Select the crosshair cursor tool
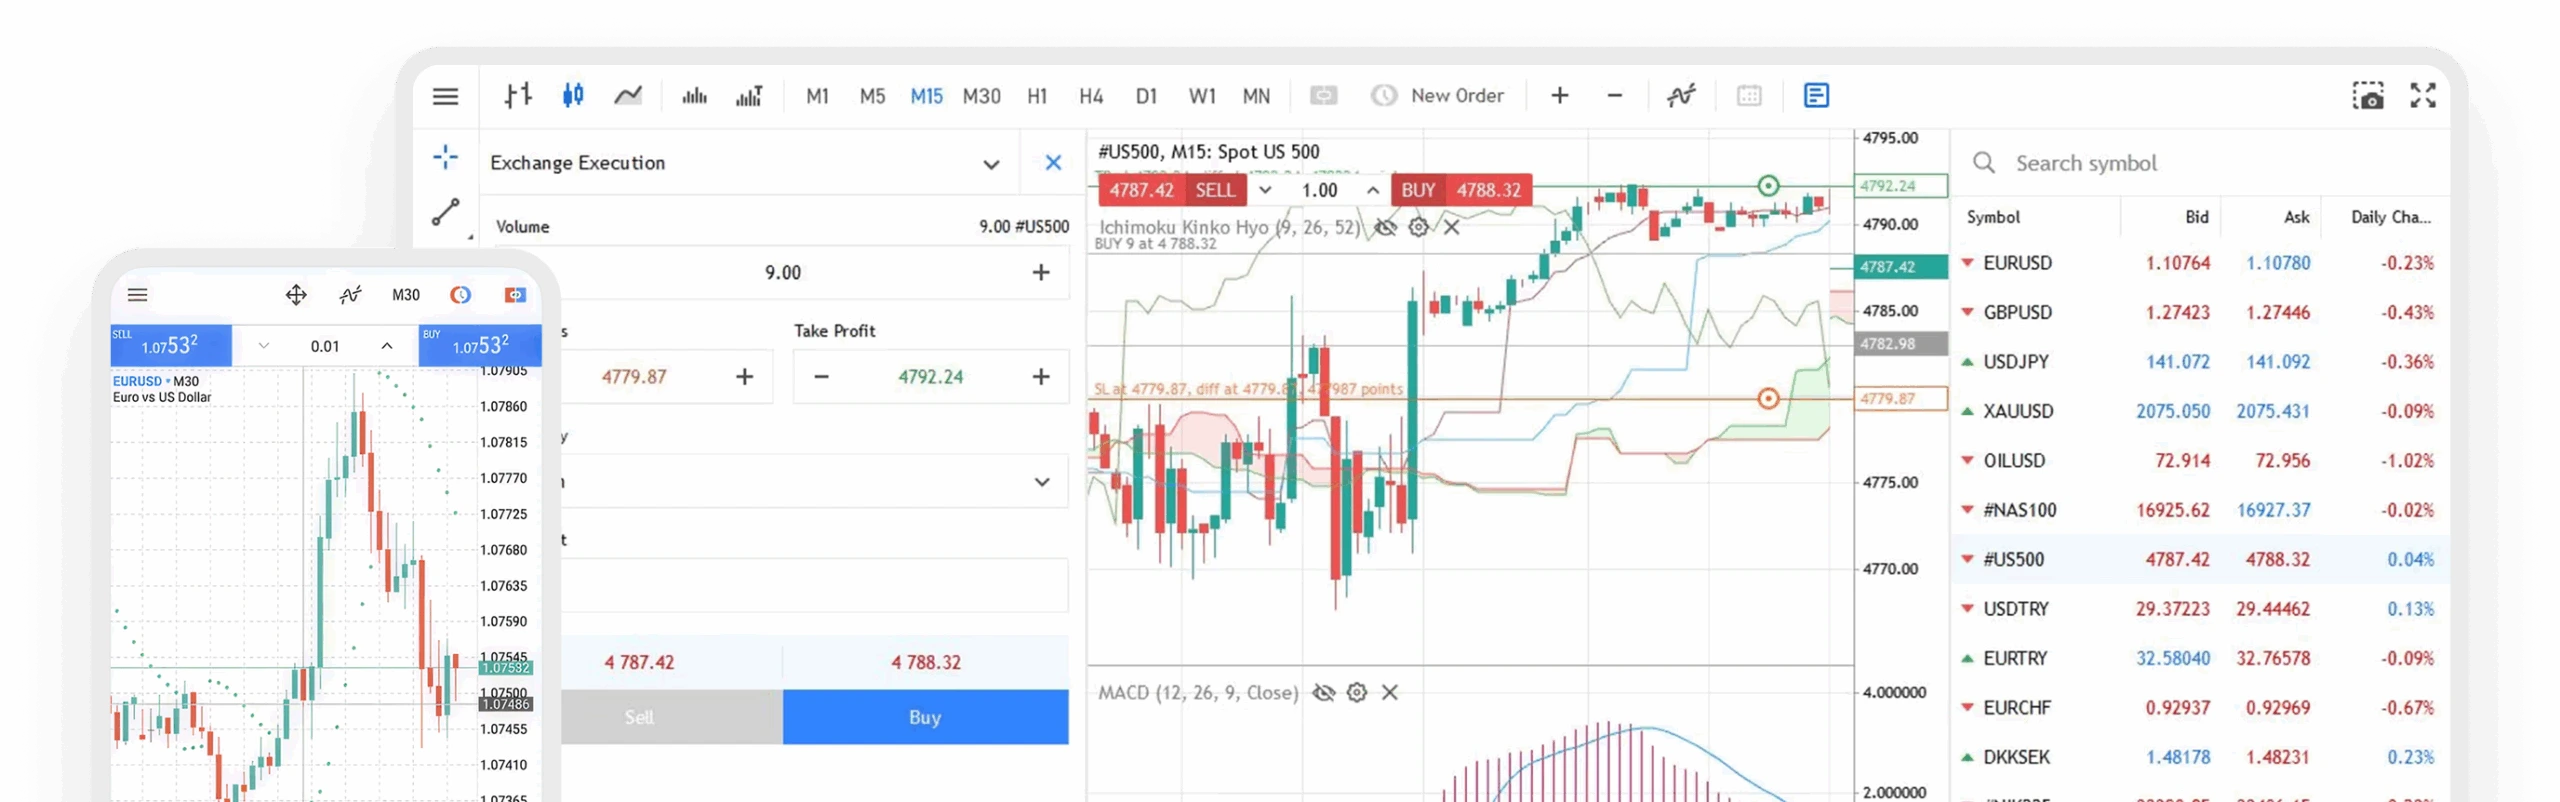This screenshot has width=2560, height=802. pyautogui.click(x=446, y=157)
